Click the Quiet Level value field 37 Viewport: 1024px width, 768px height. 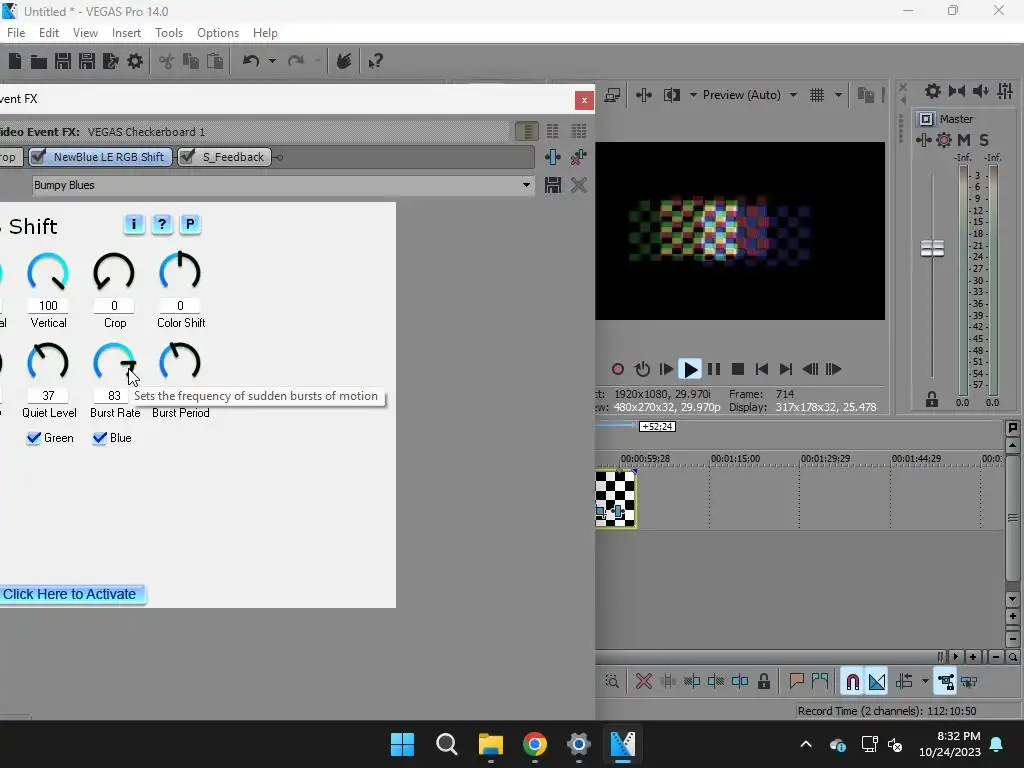[48, 396]
